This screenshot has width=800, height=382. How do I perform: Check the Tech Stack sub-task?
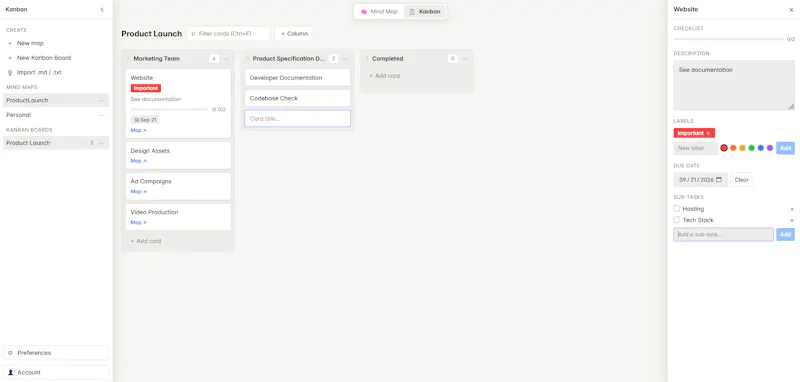677,220
